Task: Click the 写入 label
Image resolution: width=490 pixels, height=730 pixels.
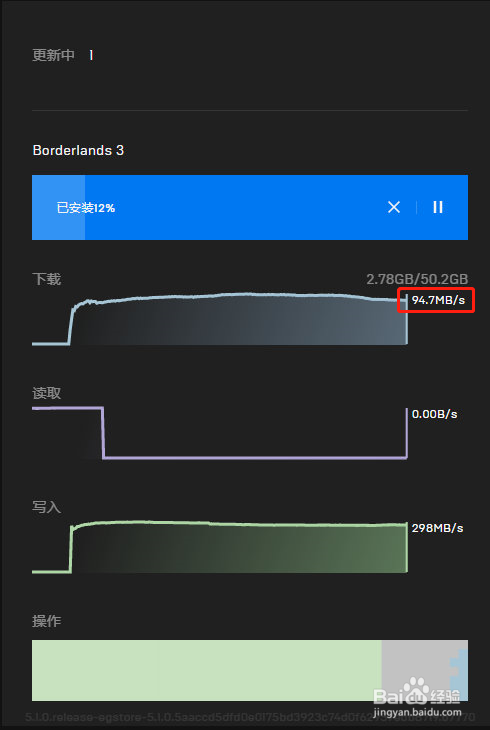Action: [47, 507]
